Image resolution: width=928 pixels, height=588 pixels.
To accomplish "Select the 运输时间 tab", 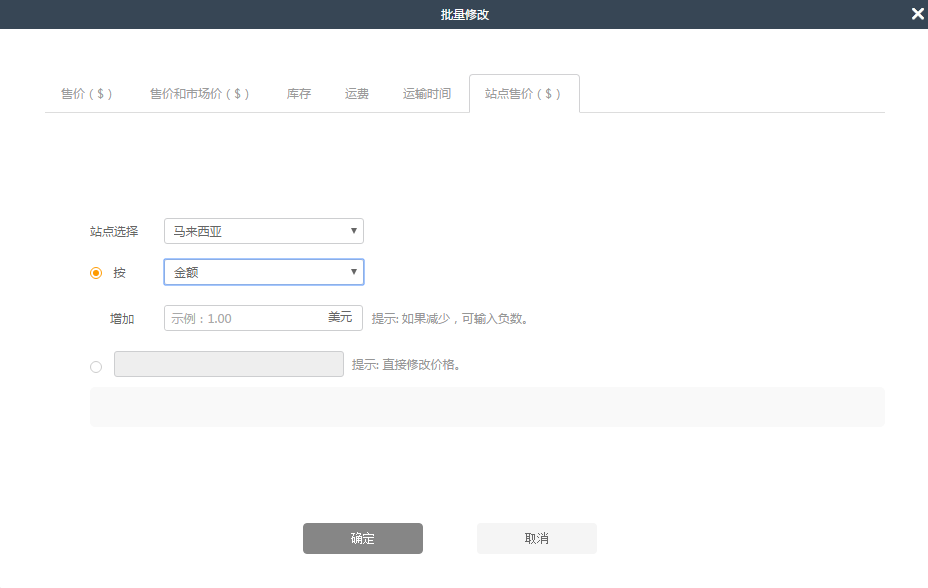I will (428, 93).
